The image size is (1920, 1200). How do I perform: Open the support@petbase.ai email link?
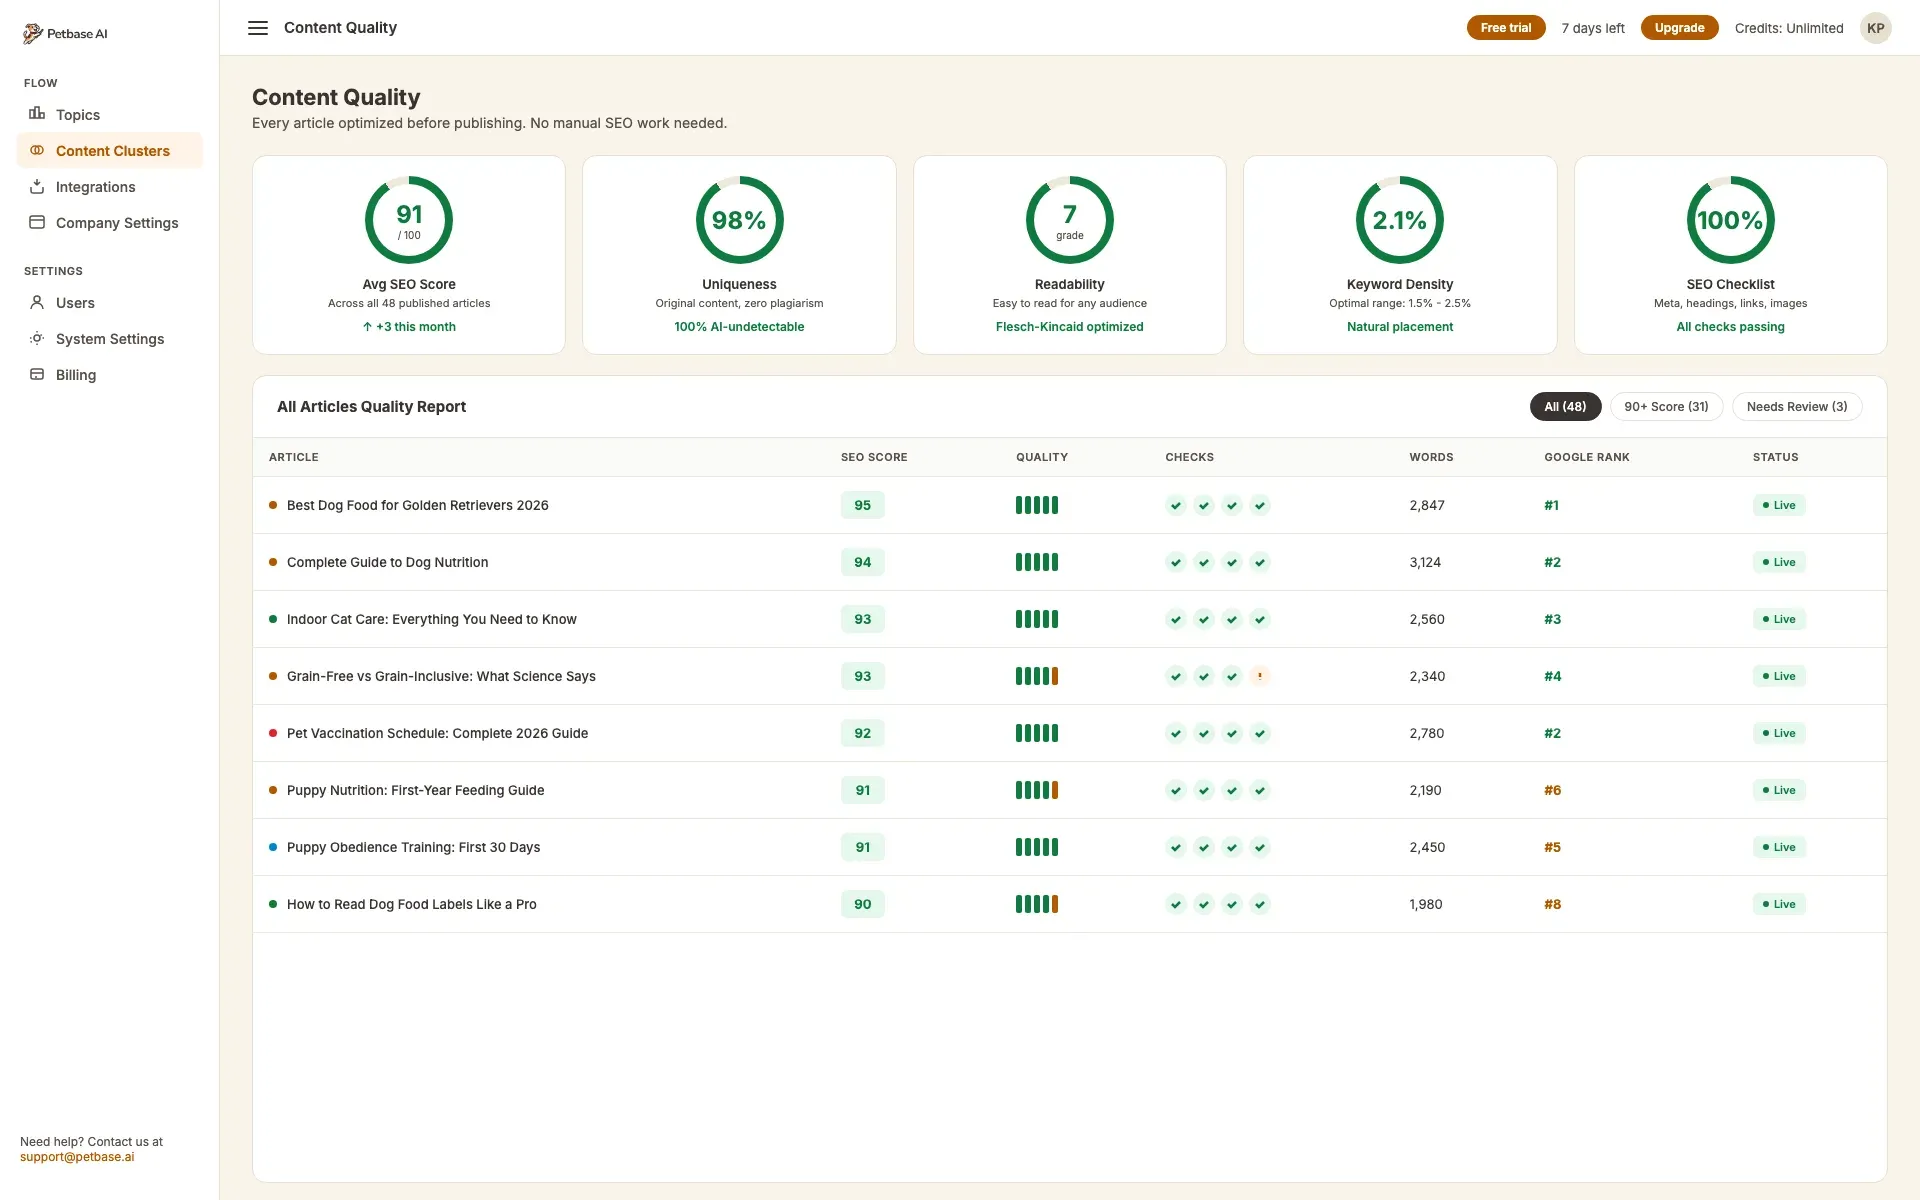[x=78, y=1157]
